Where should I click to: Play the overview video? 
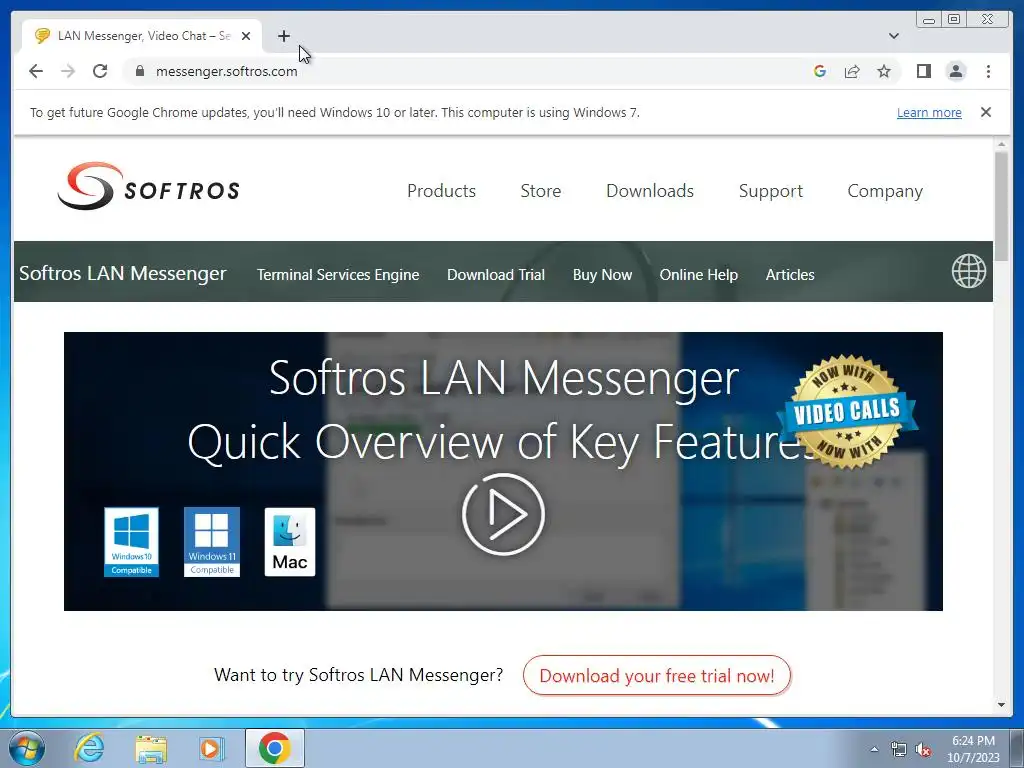click(x=503, y=515)
